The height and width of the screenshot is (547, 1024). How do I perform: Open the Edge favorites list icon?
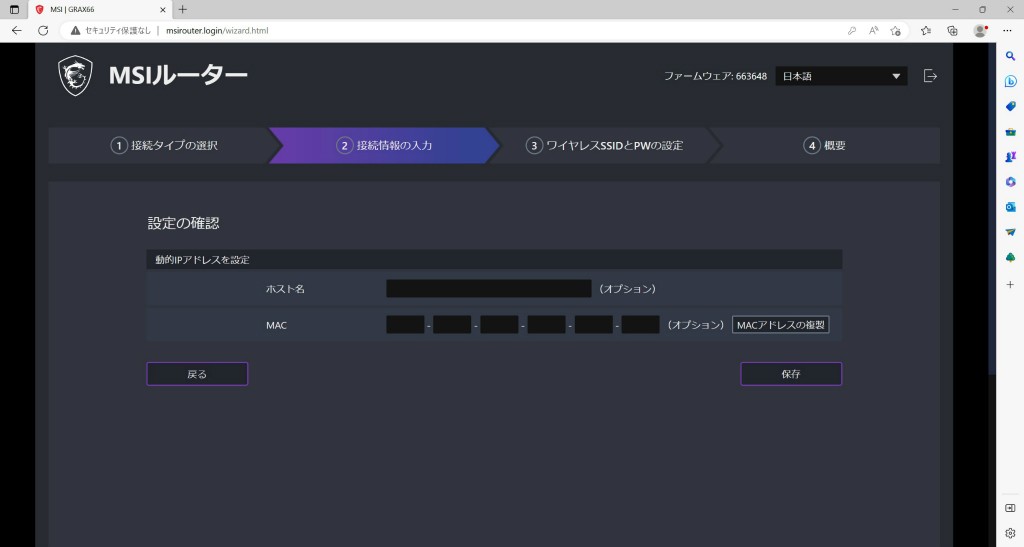coord(926,30)
